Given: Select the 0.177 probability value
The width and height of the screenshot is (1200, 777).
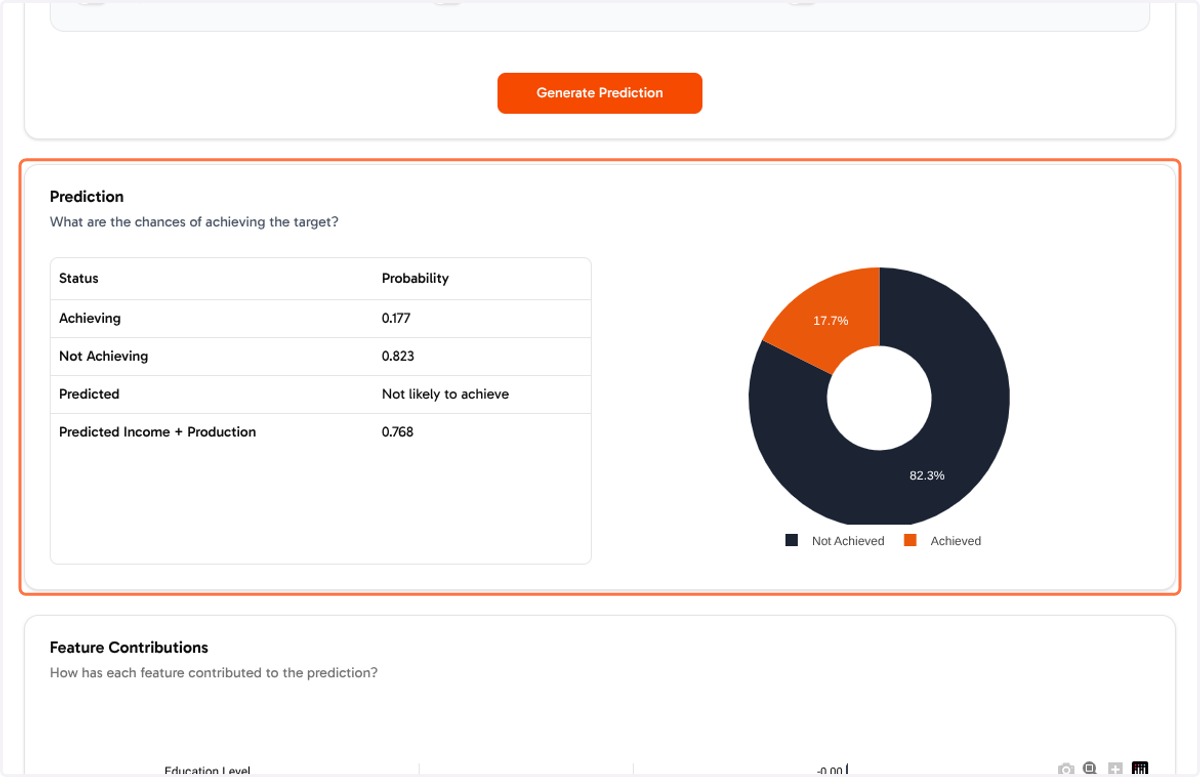Looking at the screenshot, I should [396, 318].
